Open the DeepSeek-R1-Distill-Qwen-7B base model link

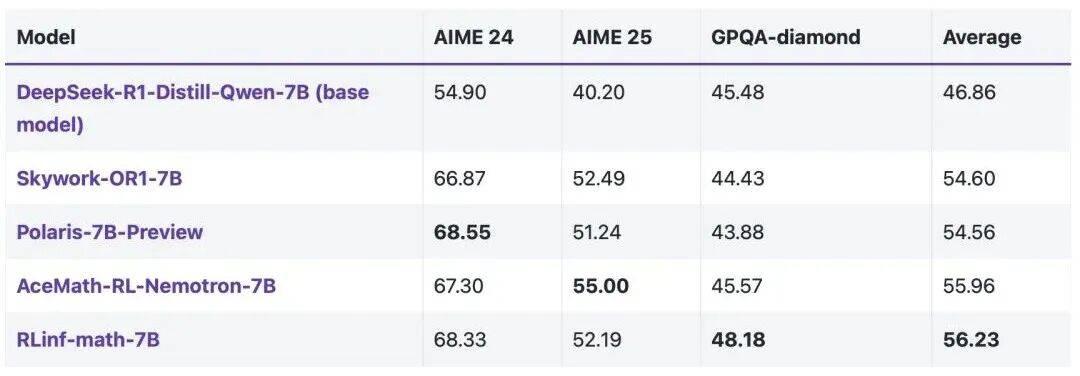(x=193, y=109)
